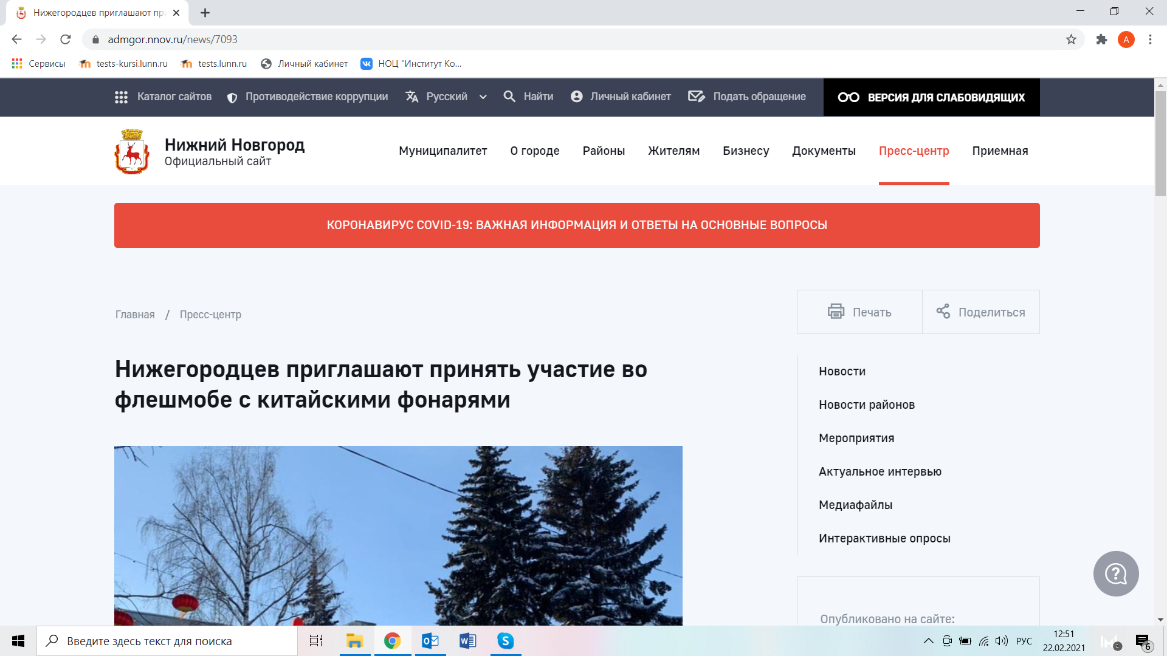Viewport: 1167px width, 656px height.
Task: Open Microsoft Word from the taskbar
Action: (467, 641)
